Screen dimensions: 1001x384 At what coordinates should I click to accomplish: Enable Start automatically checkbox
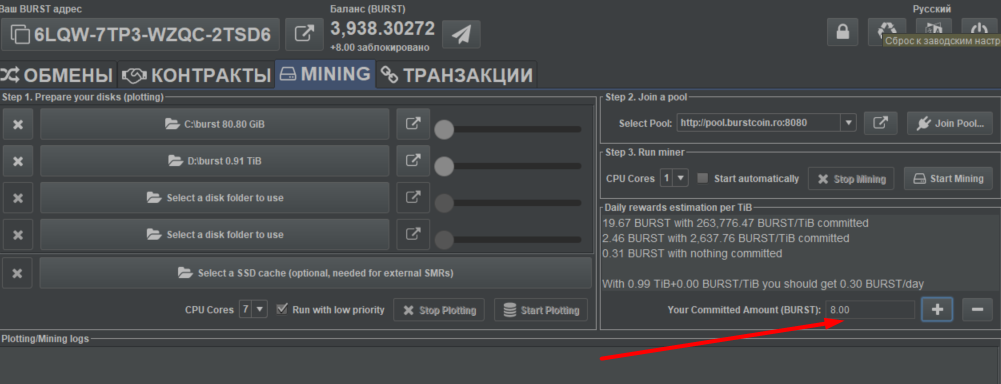[703, 178]
